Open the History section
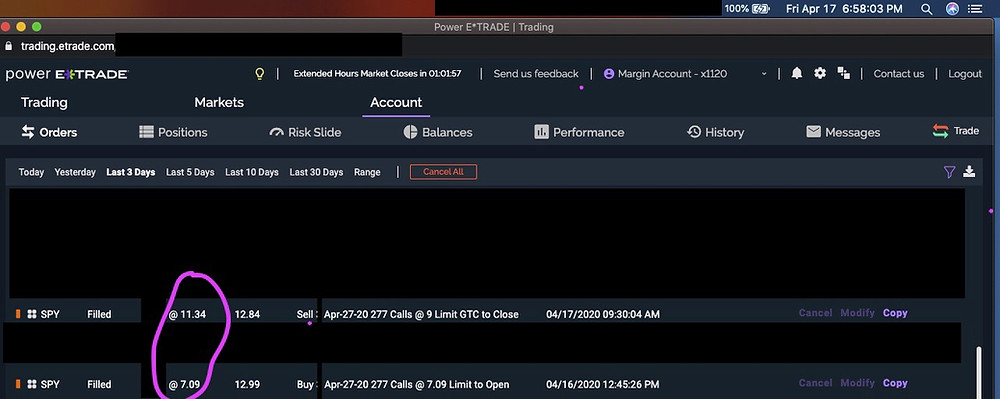The width and height of the screenshot is (1000, 399). [x=716, y=133]
